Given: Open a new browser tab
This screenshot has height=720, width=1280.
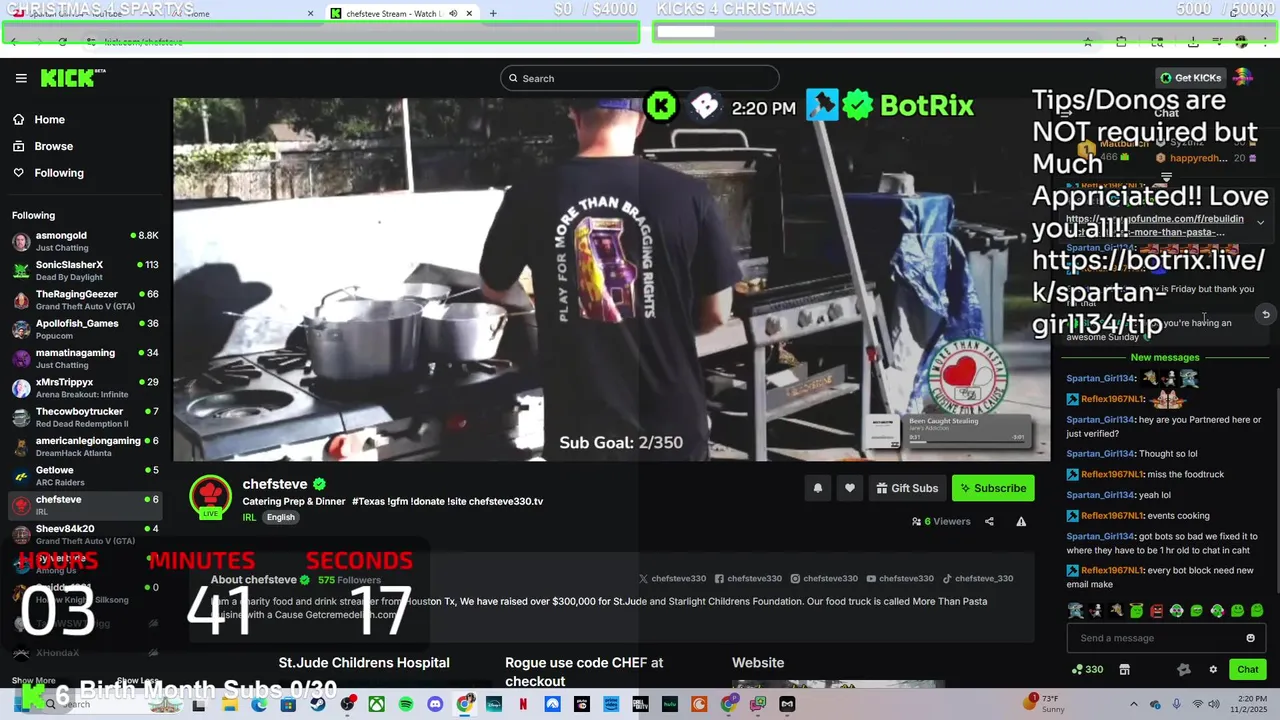Looking at the screenshot, I should coord(493,13).
